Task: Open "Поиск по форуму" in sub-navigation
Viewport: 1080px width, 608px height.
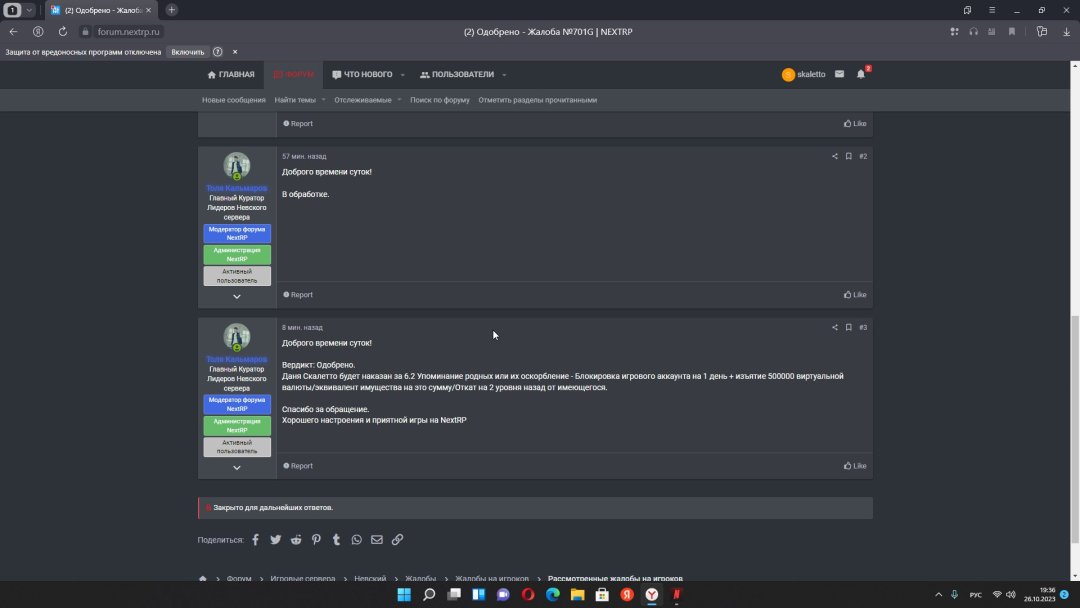Action: click(x=439, y=100)
